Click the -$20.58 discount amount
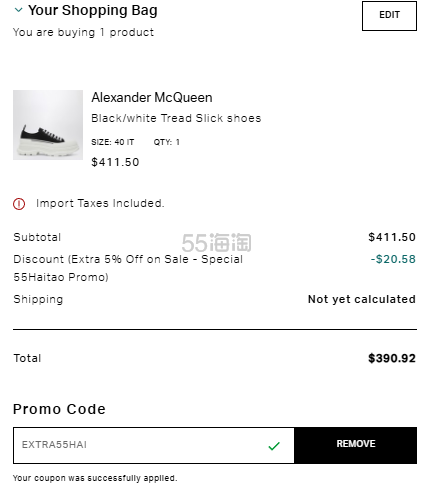This screenshot has height=485, width=433. (x=393, y=259)
